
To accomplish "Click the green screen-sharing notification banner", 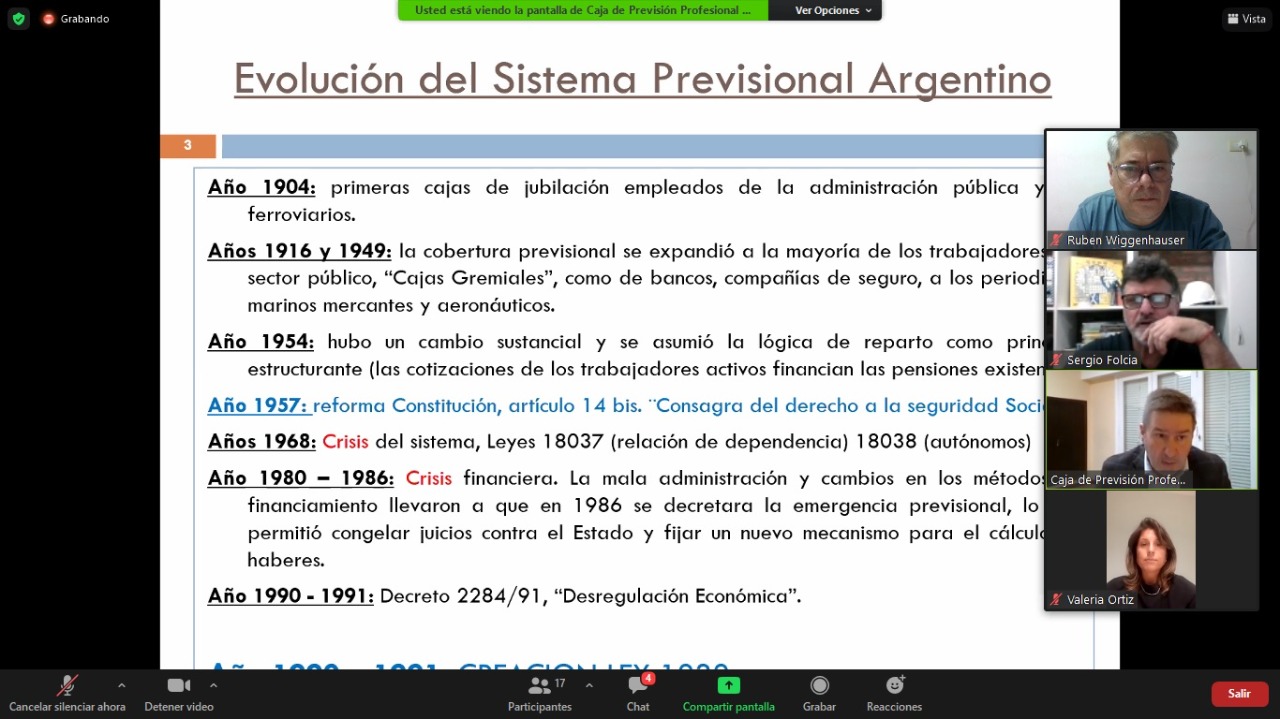I will pos(583,10).
